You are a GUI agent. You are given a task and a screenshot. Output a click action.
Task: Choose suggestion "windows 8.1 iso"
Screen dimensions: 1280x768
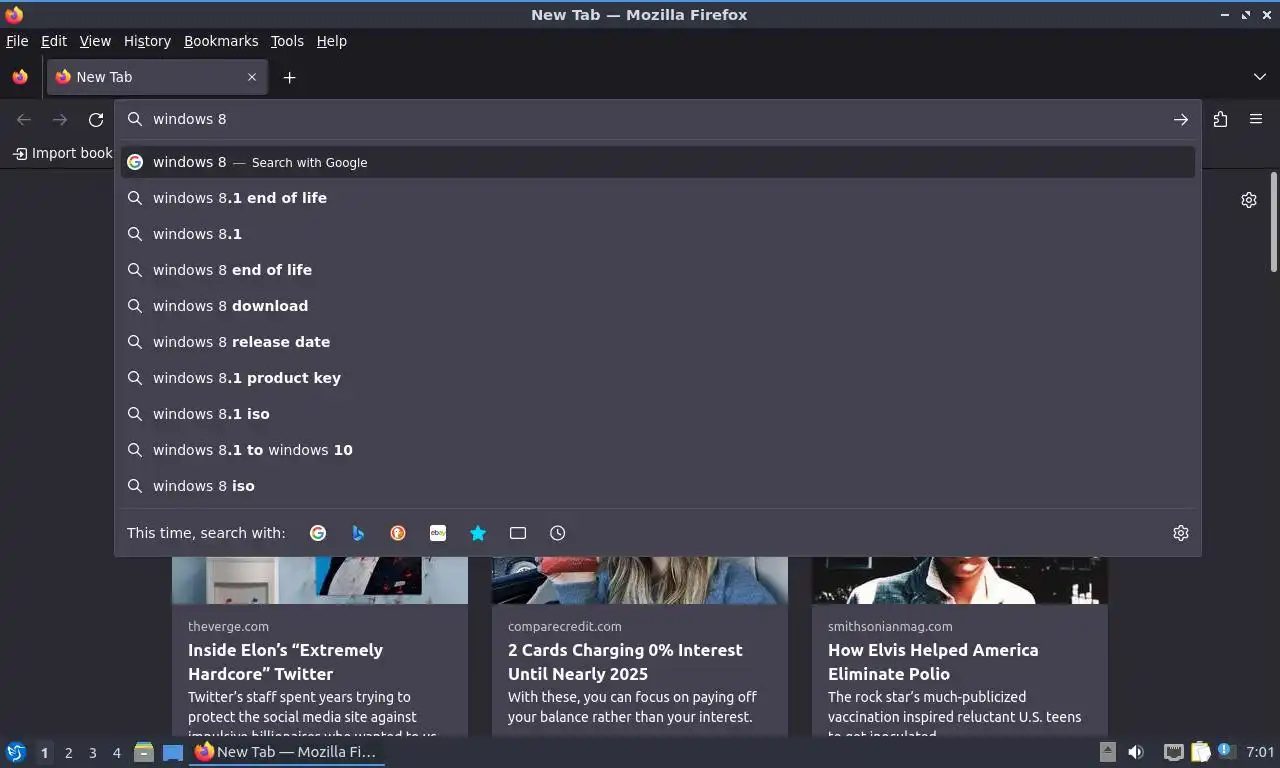pyautogui.click(x=658, y=414)
